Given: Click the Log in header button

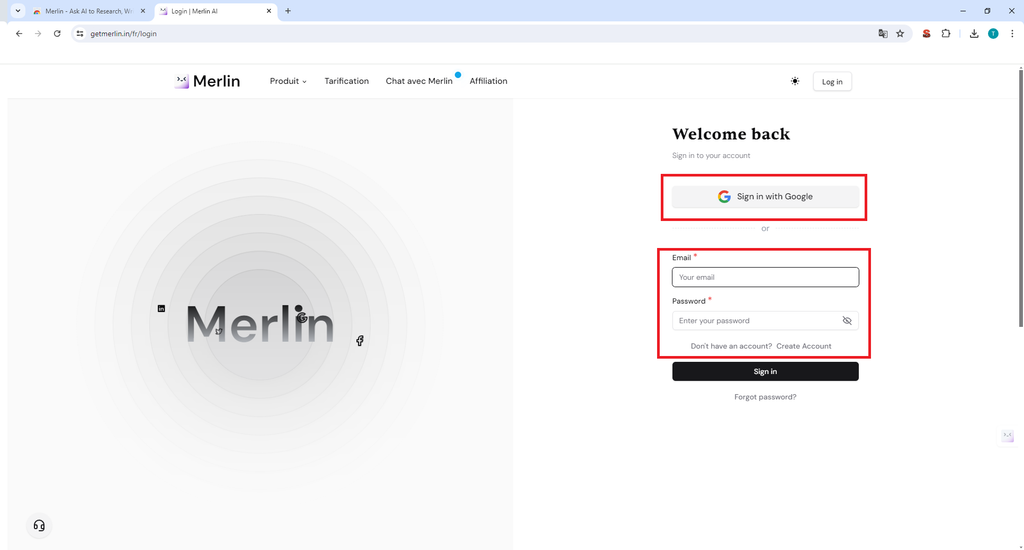Looking at the screenshot, I should (832, 82).
